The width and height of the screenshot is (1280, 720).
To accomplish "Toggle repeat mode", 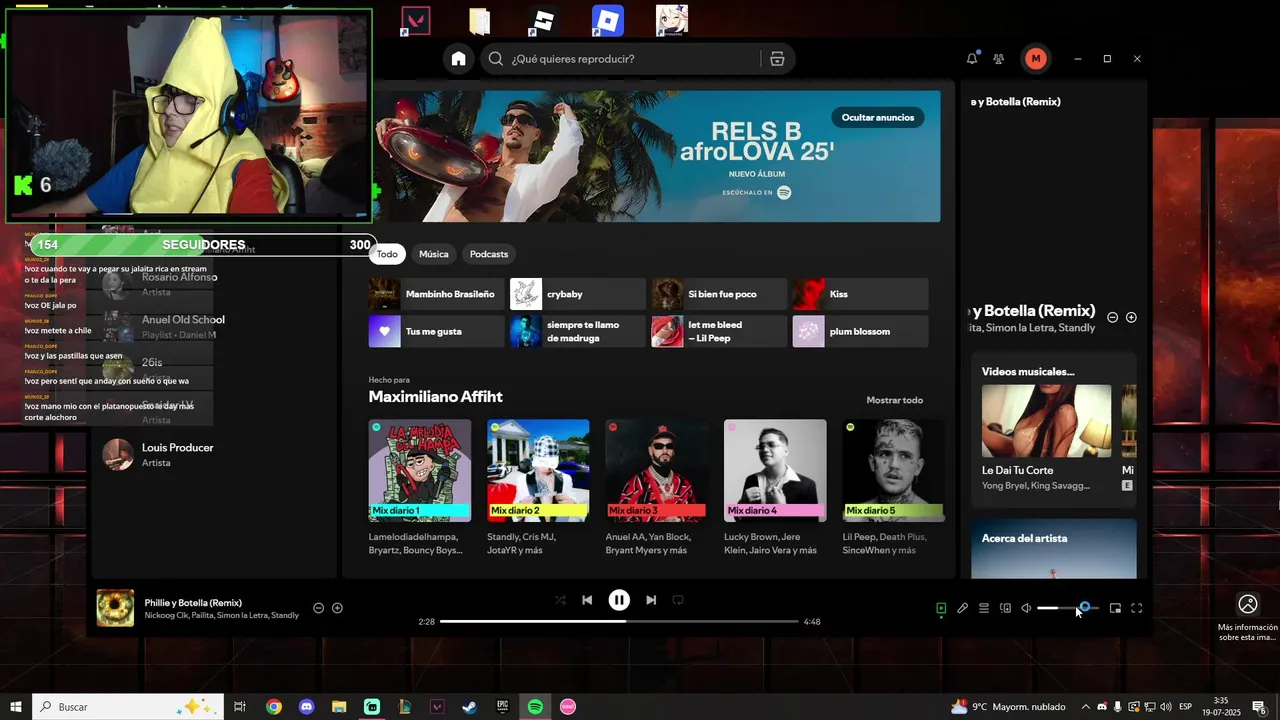I will [677, 600].
